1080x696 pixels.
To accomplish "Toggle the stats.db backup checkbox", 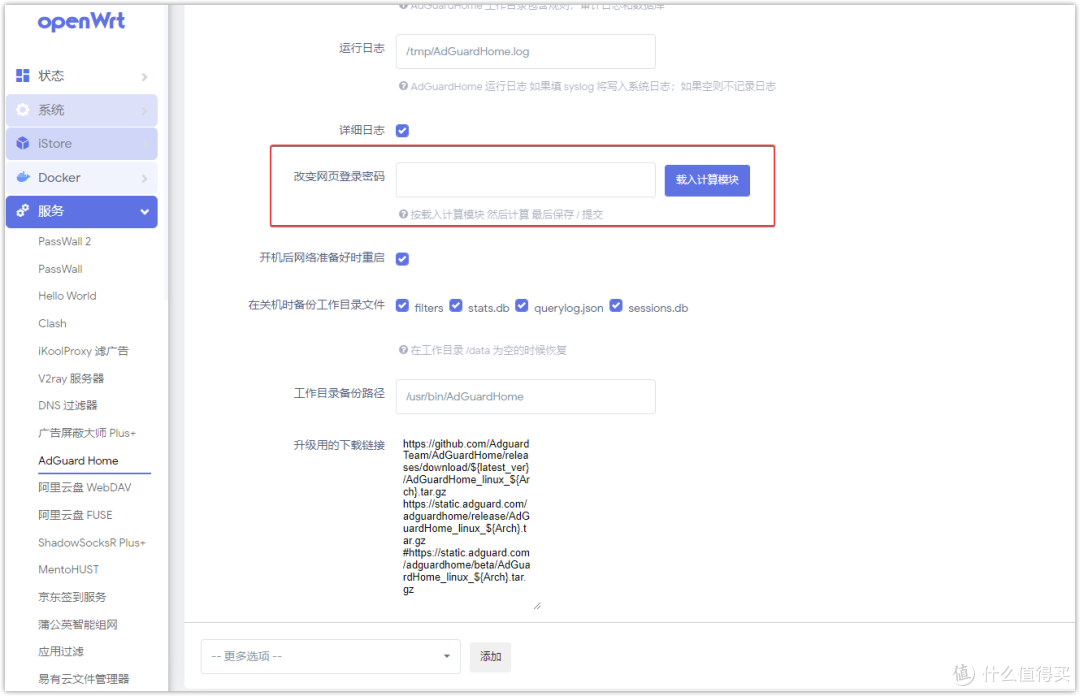I will [456, 305].
